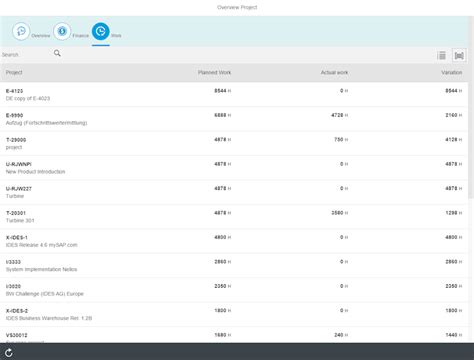Click variation 2160 H value
Image resolution: width=474 pixels, height=360 pixels.
point(454,115)
